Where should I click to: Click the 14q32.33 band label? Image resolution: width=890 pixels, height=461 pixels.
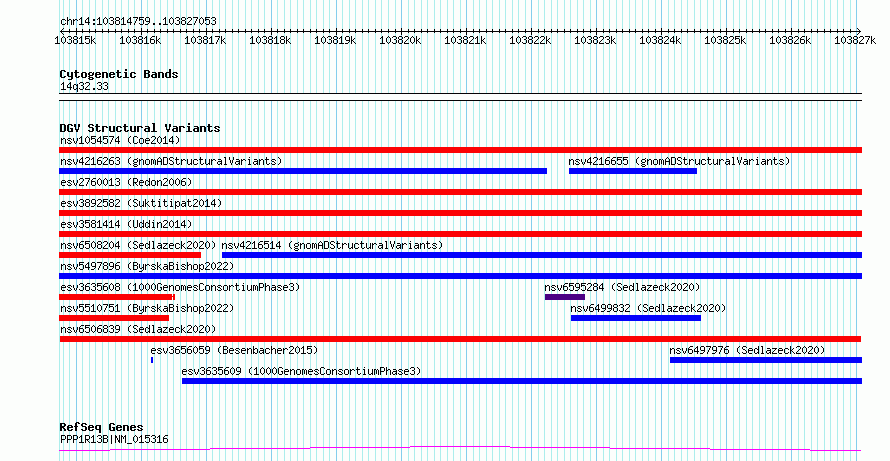84,87
